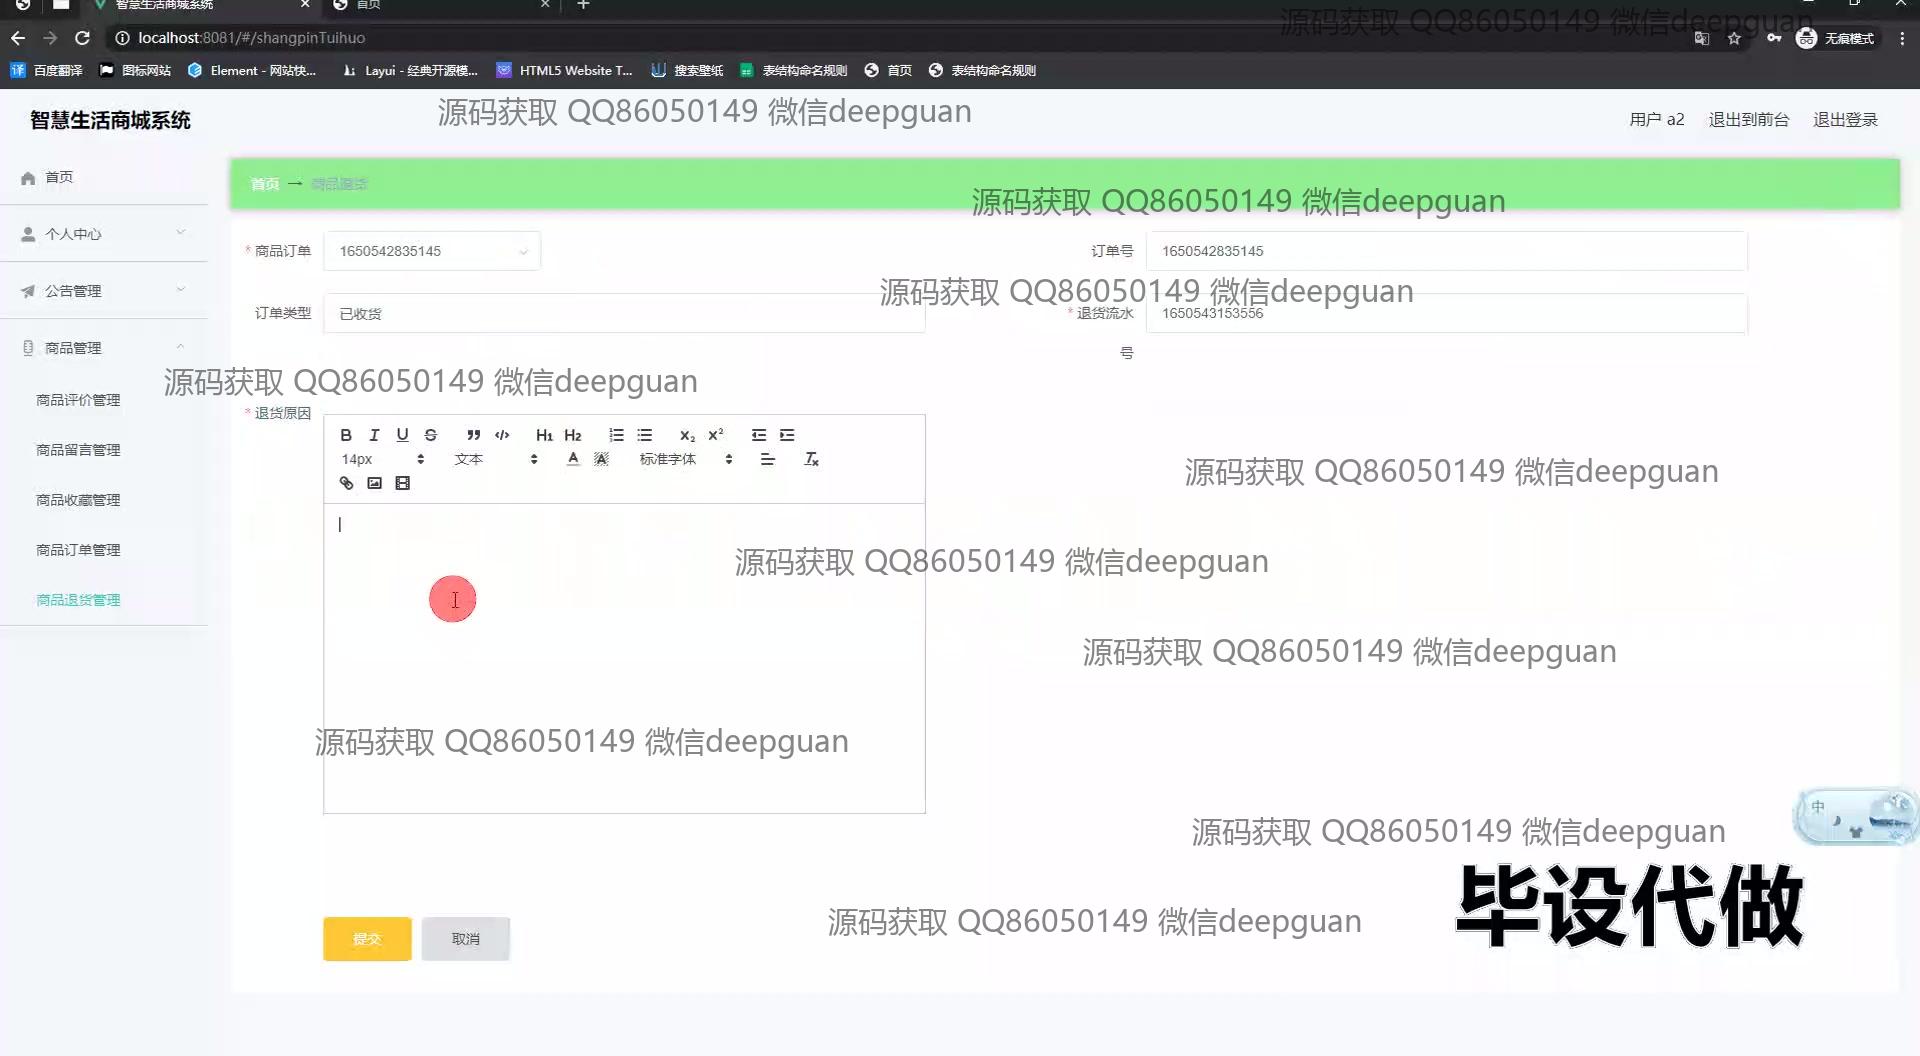Click the 无痕模式 incognito indicator
1920x1056 pixels.
click(1836, 38)
